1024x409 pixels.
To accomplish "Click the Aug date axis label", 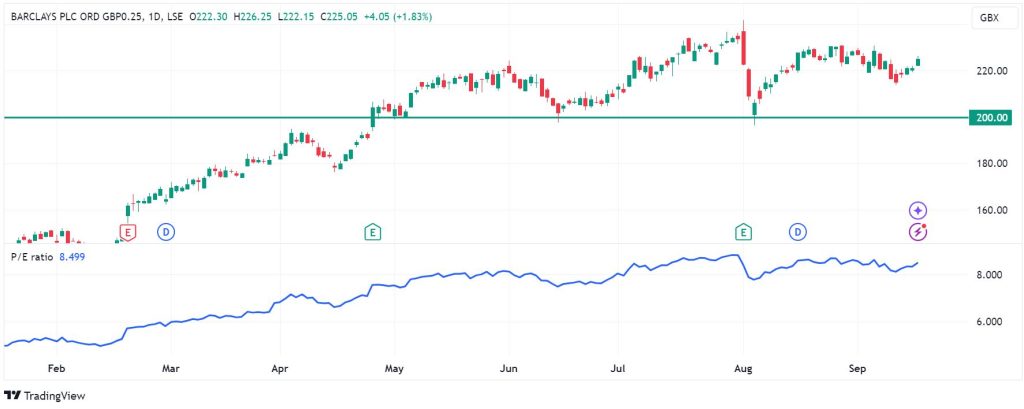I will [743, 369].
